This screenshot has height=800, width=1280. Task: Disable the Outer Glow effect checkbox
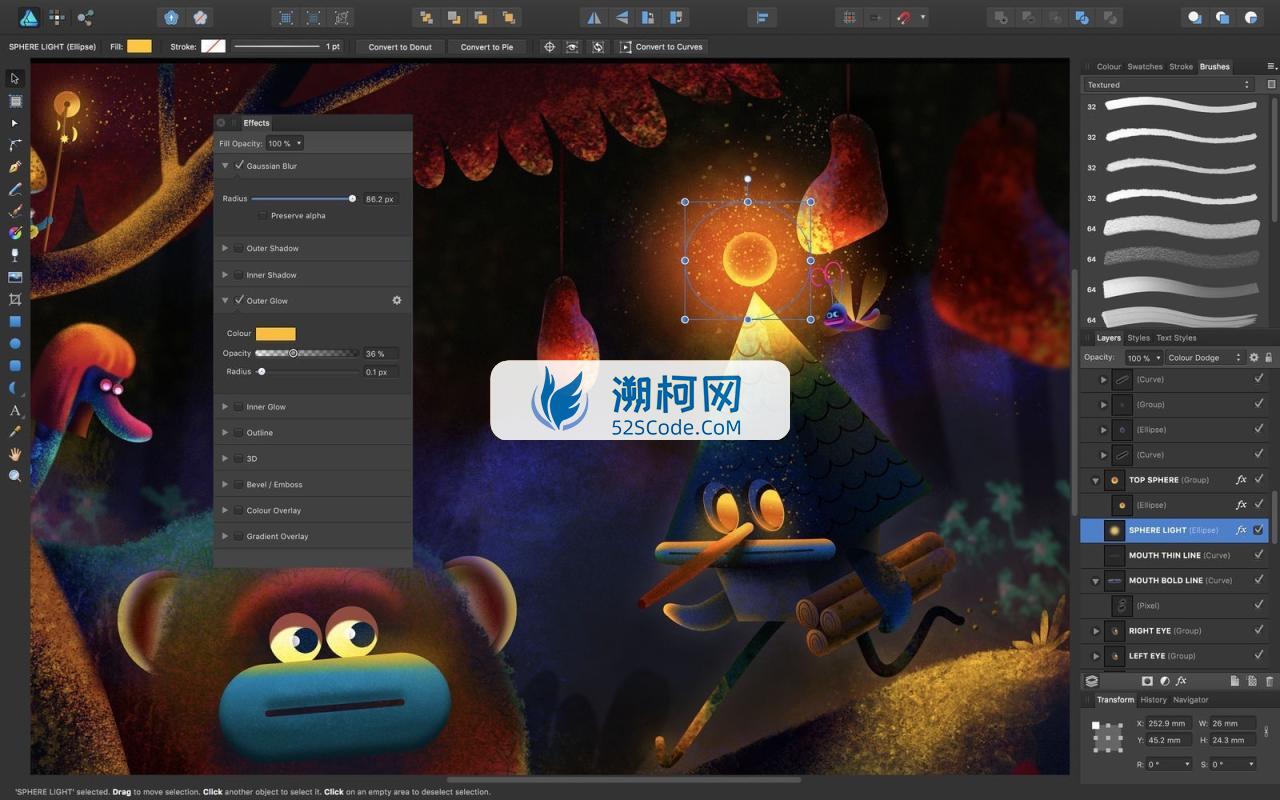click(x=239, y=300)
